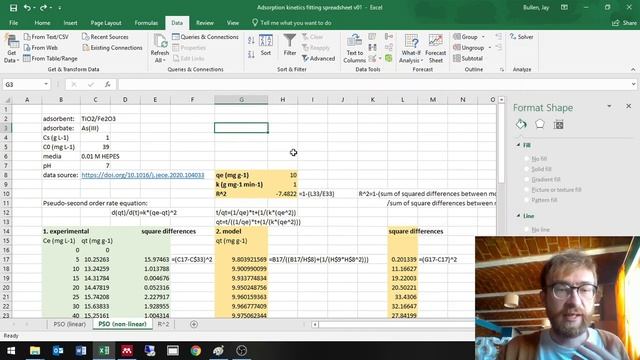Open Outline group dialog launcher
This screenshot has width=640, height=360.
[502, 70]
